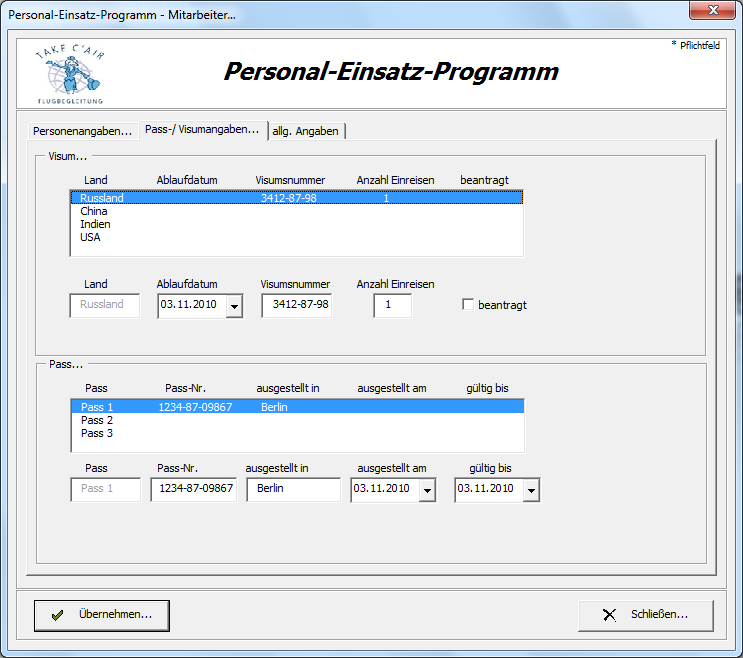Open the allg. Angaben tab
The image size is (743, 658).
click(x=306, y=131)
